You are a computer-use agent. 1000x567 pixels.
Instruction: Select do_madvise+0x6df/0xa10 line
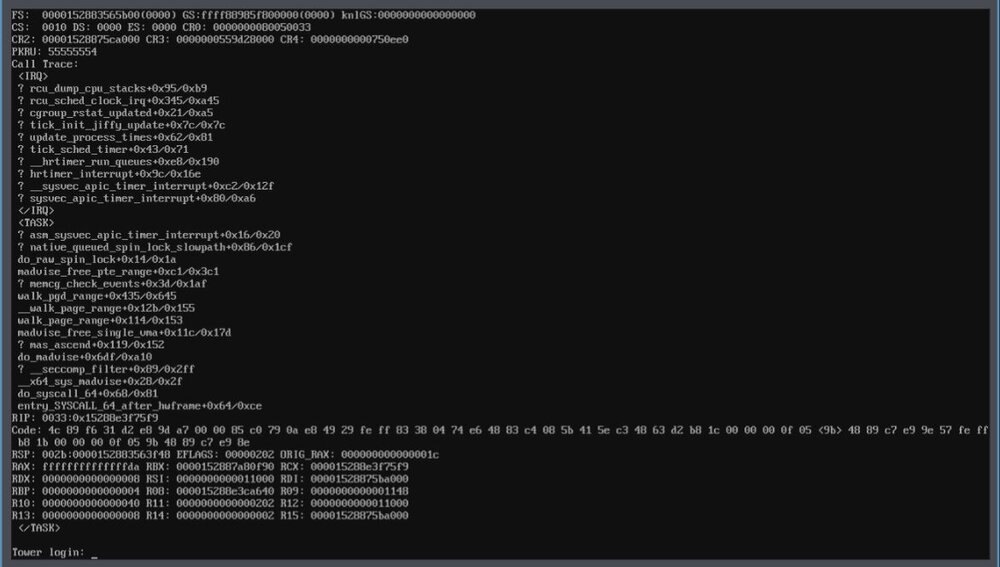(x=85, y=357)
